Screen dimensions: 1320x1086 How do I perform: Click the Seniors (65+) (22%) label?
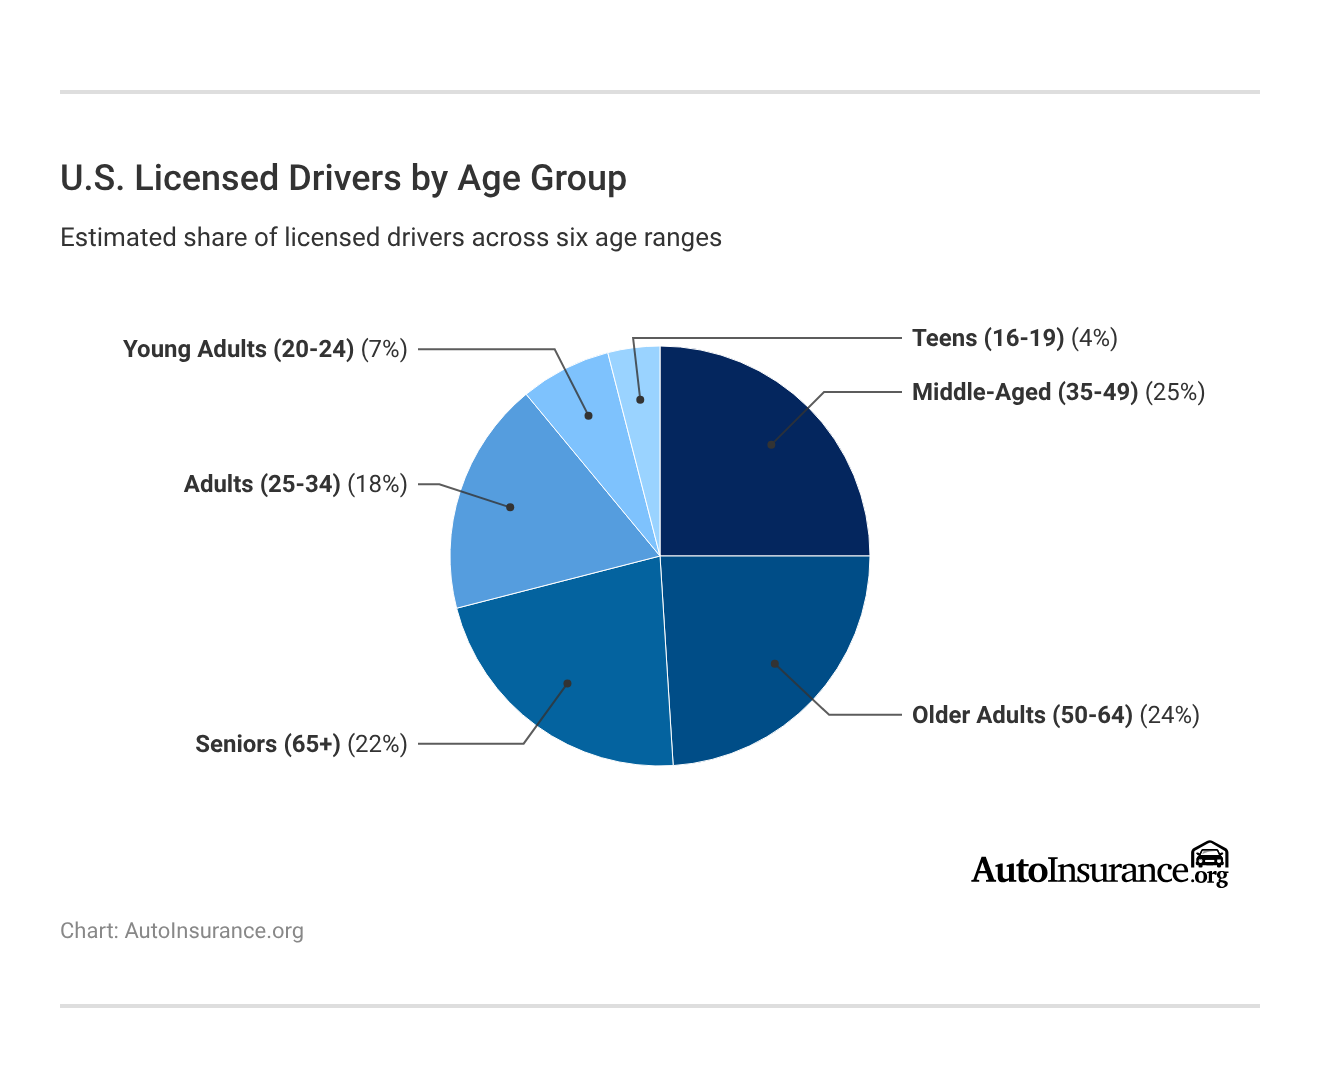point(301,744)
